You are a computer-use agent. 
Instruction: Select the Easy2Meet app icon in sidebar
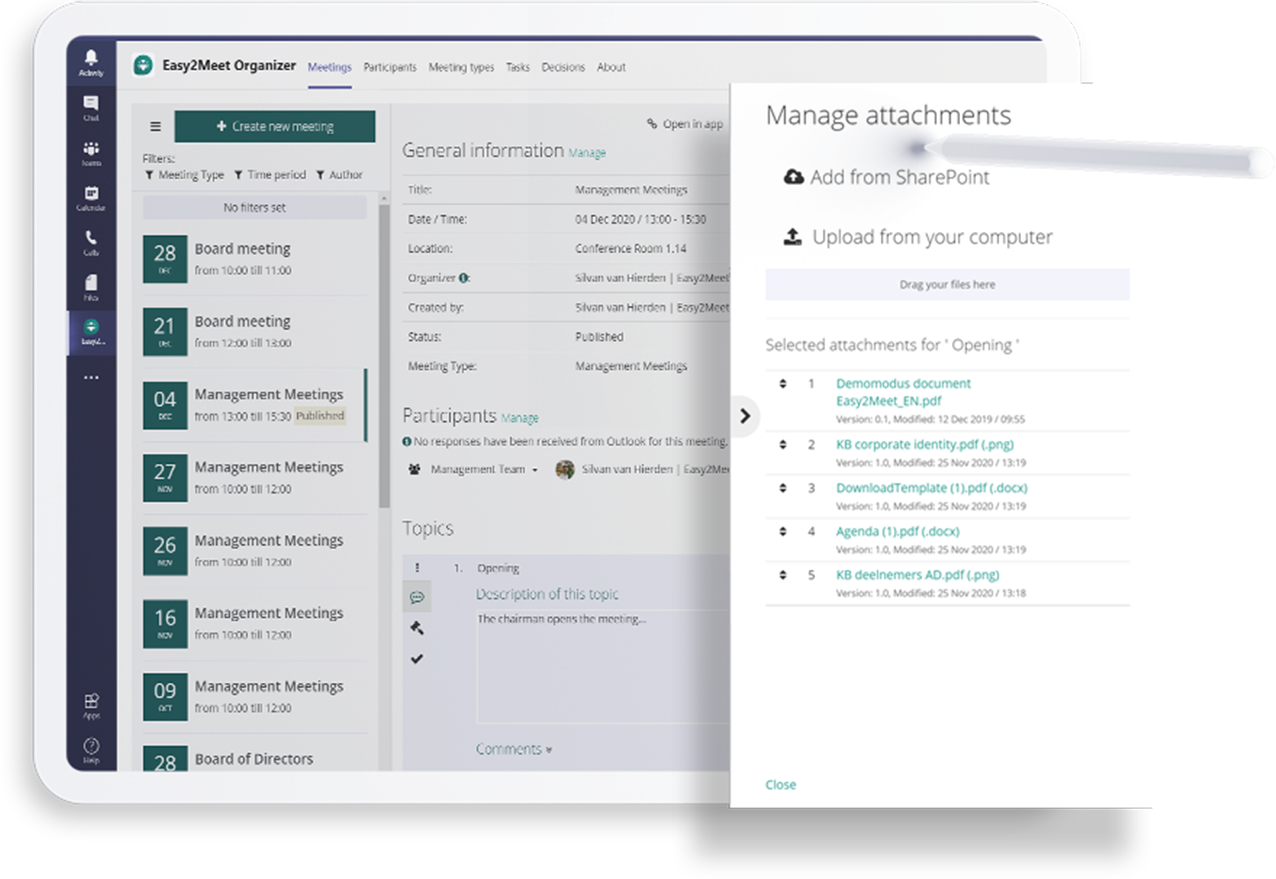(x=91, y=333)
